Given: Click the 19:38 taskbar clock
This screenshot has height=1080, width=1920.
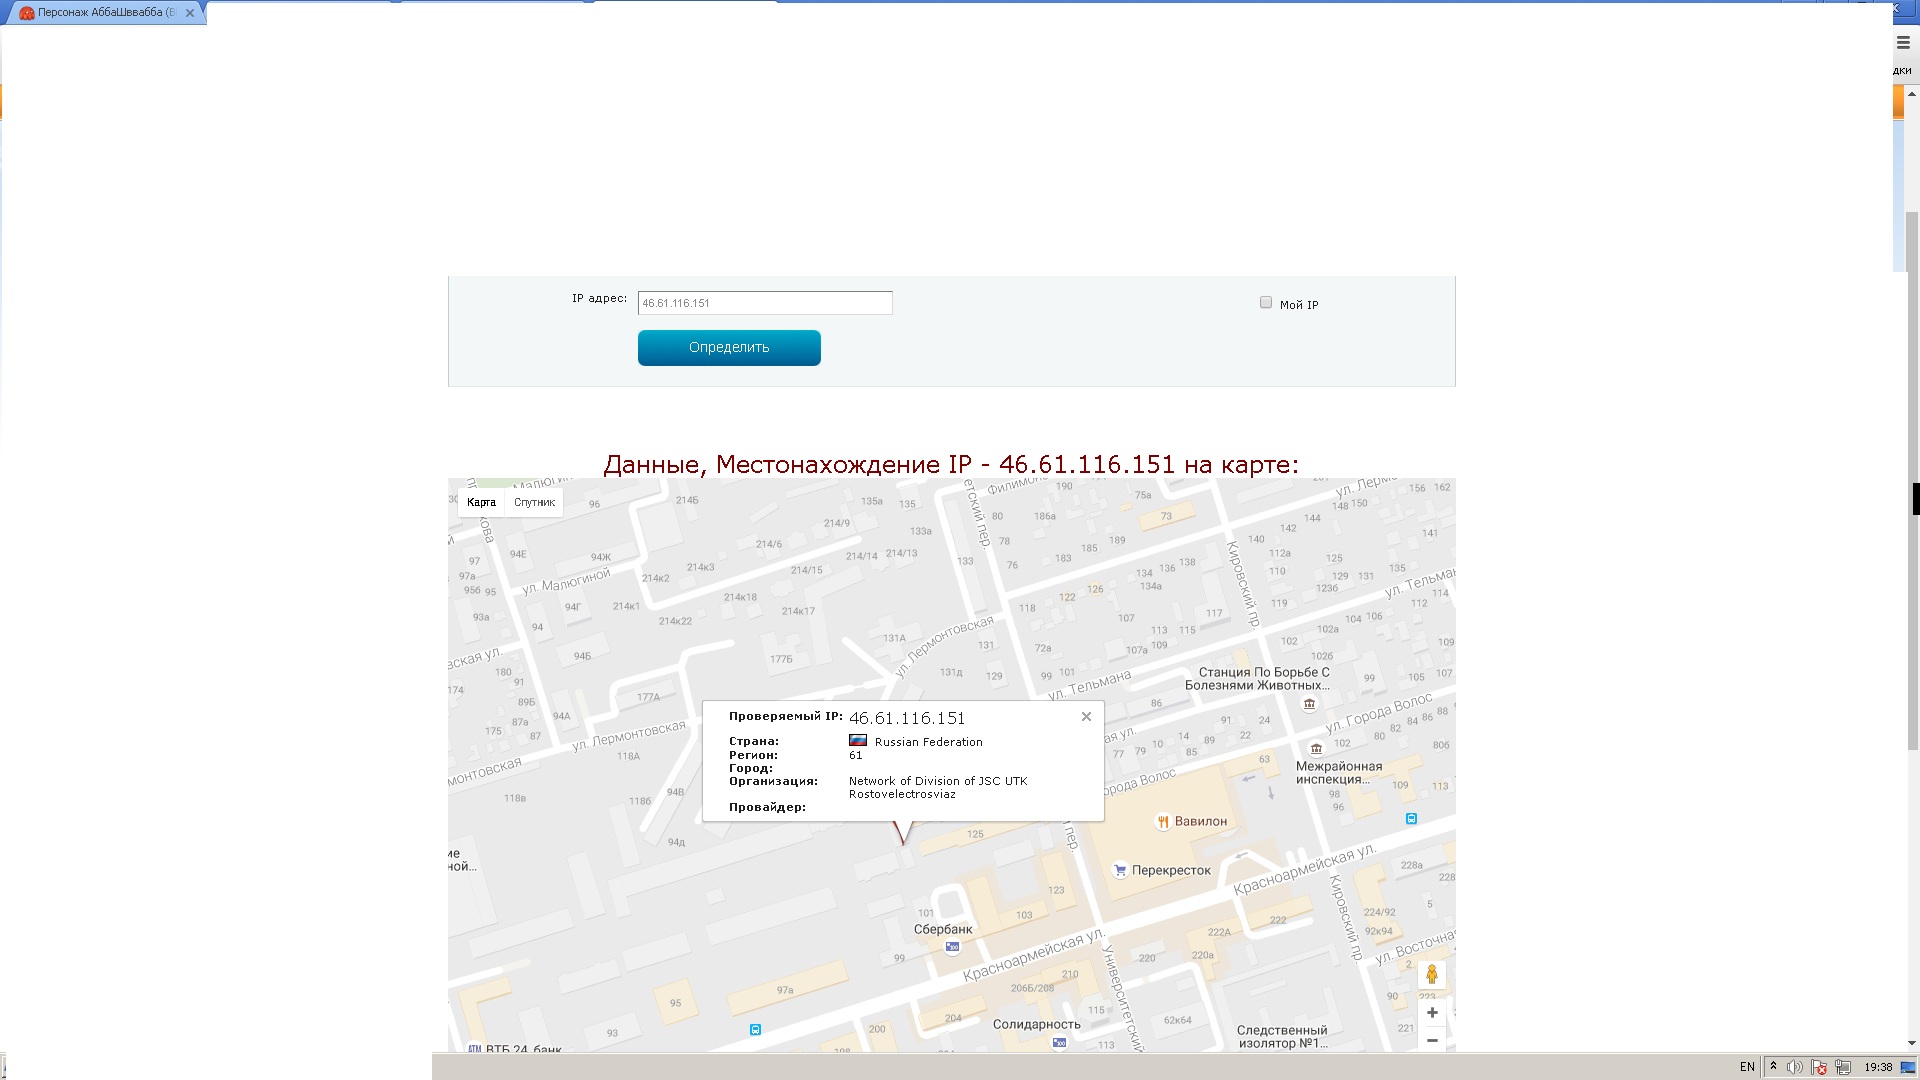Looking at the screenshot, I should [x=1878, y=1067].
